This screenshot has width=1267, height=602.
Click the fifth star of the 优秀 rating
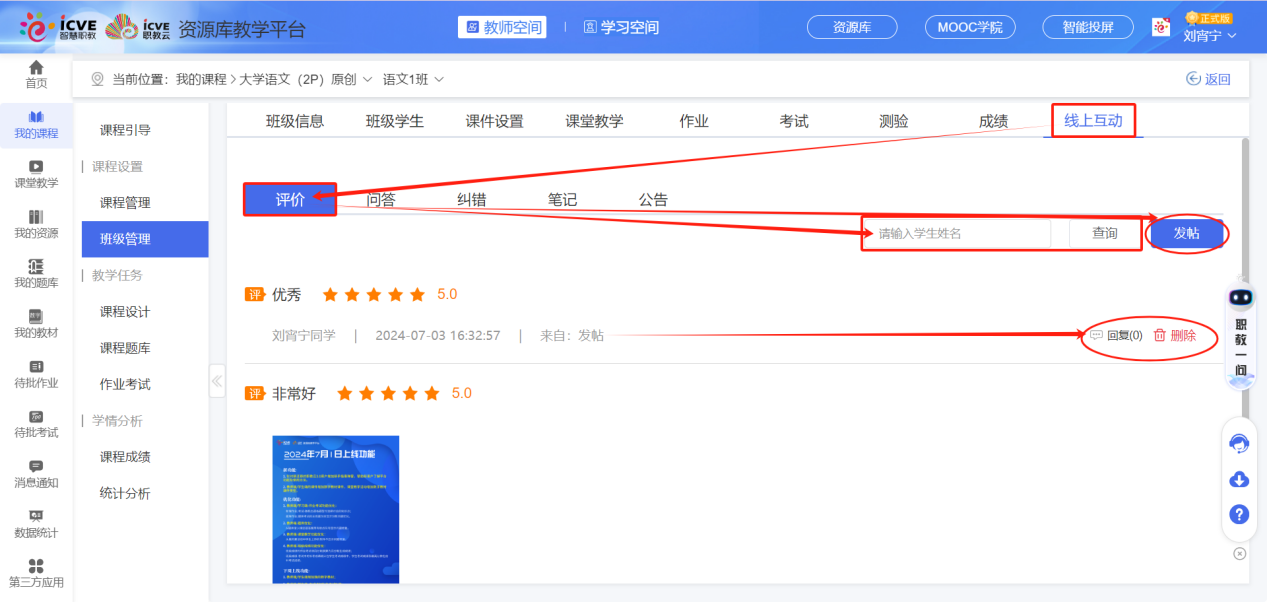(x=416, y=294)
